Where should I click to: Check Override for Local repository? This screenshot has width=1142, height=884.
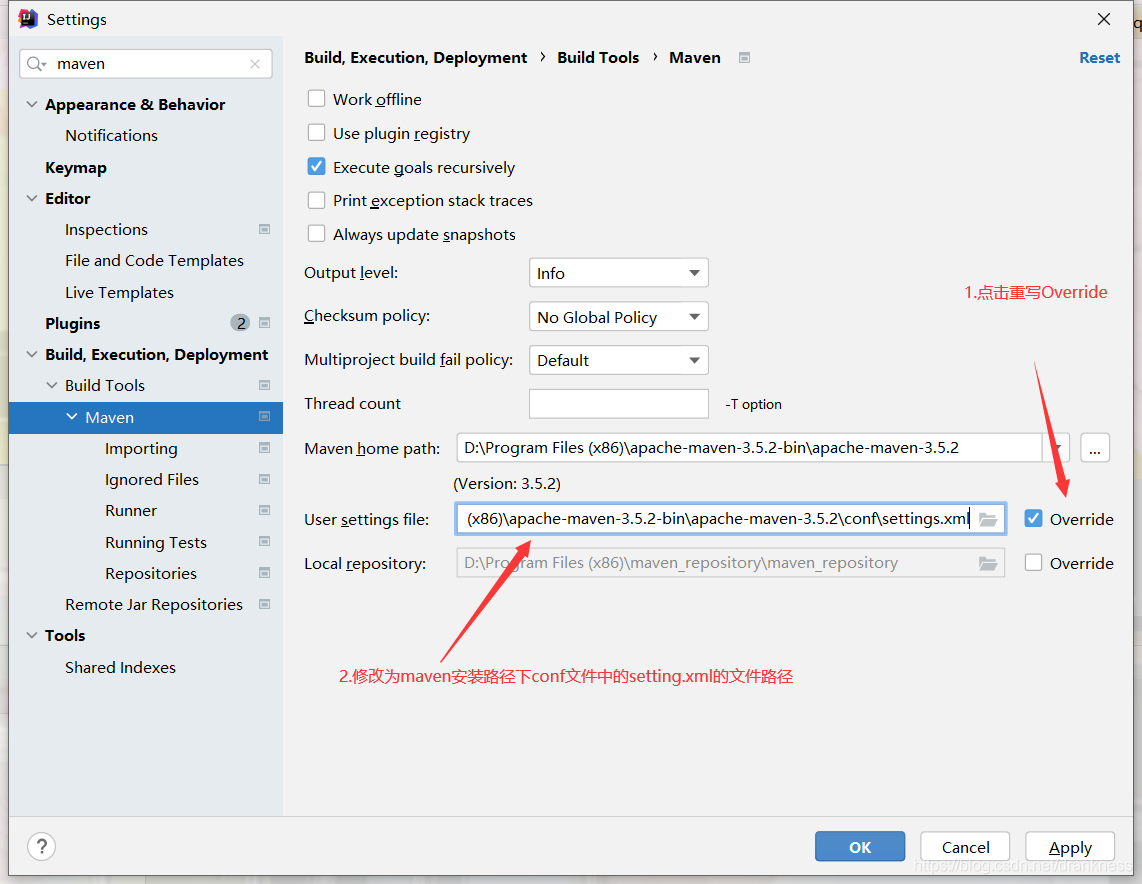tap(1033, 562)
